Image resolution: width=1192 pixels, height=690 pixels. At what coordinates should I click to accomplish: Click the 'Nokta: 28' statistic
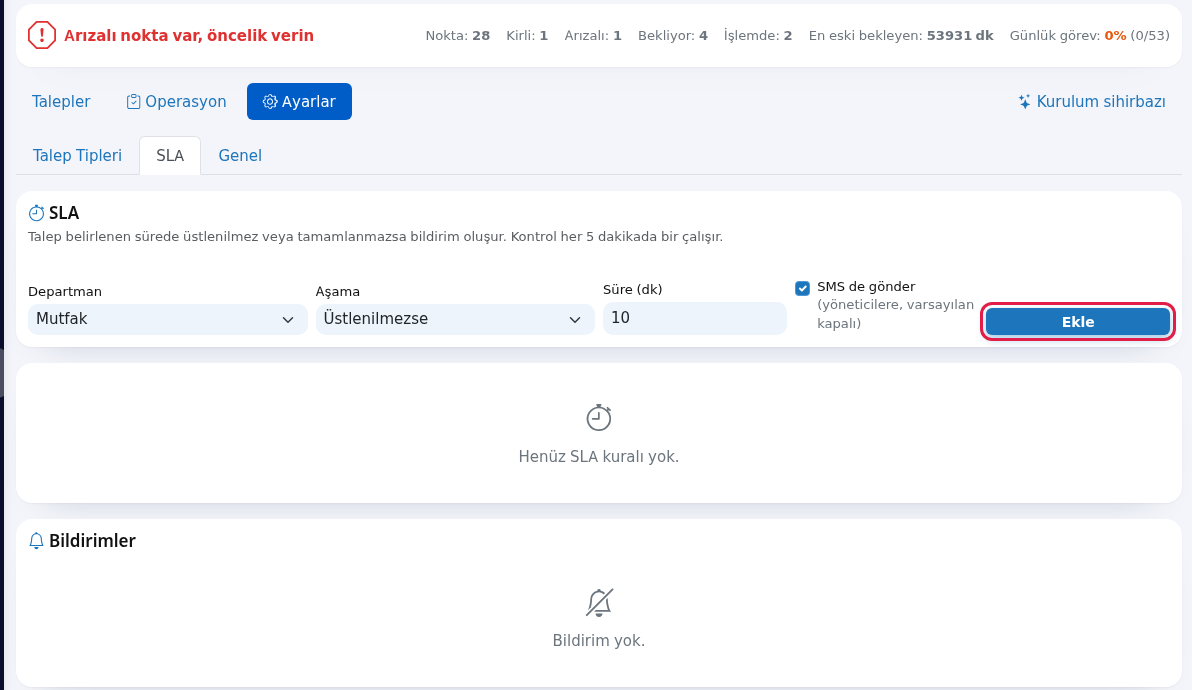pyautogui.click(x=458, y=36)
